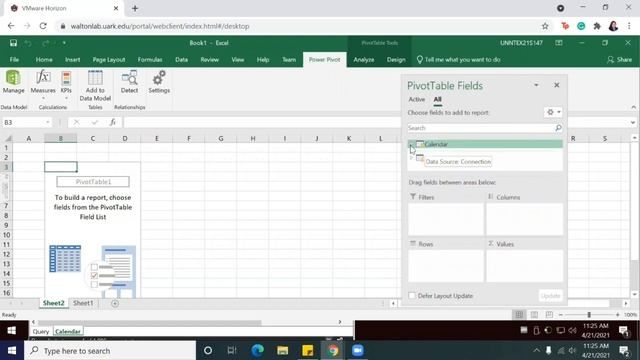The height and width of the screenshot is (360, 640).
Task: Add a new sheet with plus icon
Action: pyautogui.click(x=115, y=303)
